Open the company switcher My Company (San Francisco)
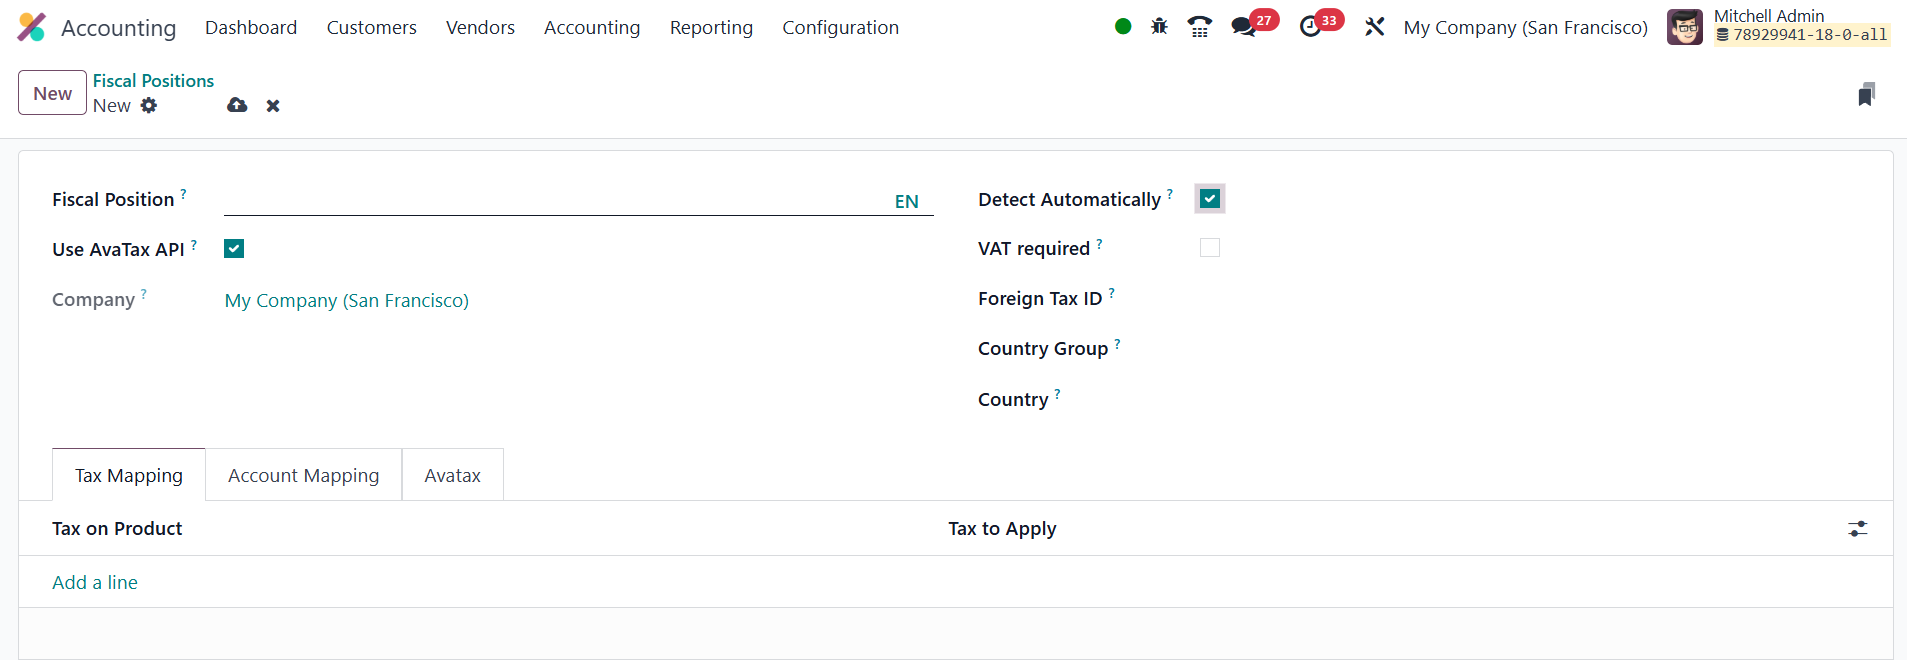Screen dimensions: 1907x660 (x=1525, y=28)
